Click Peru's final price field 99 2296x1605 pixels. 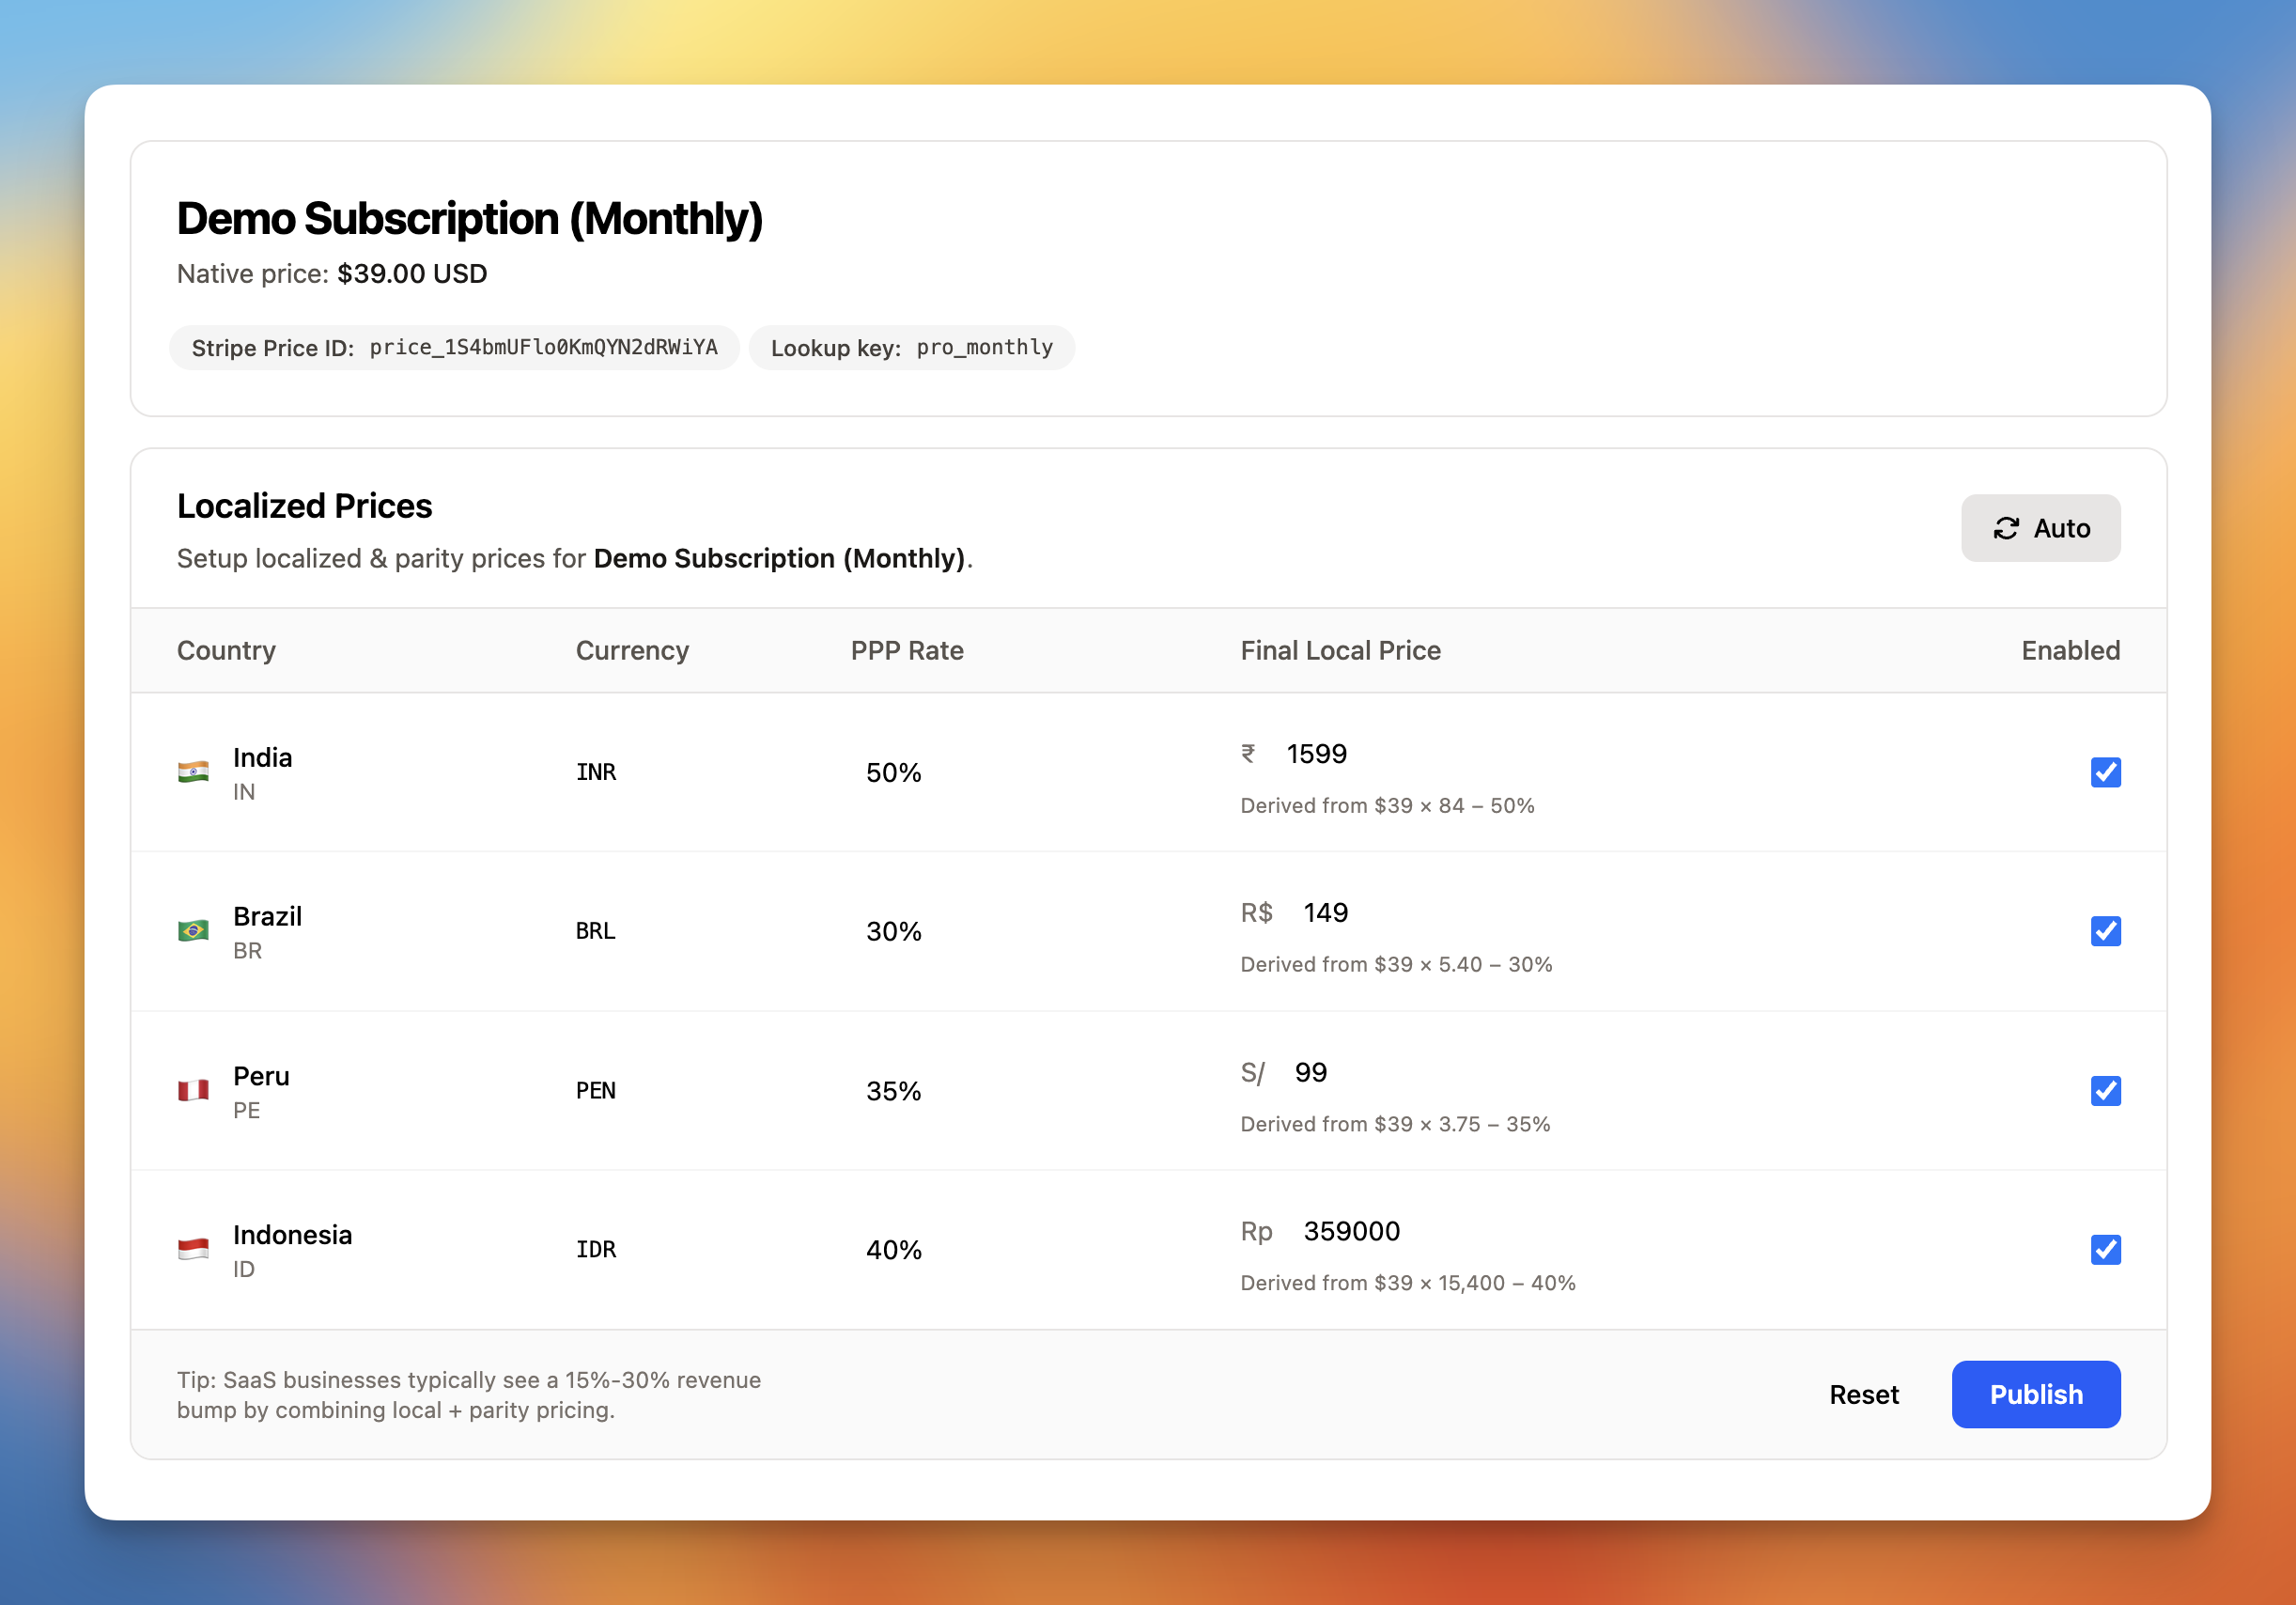point(1310,1073)
